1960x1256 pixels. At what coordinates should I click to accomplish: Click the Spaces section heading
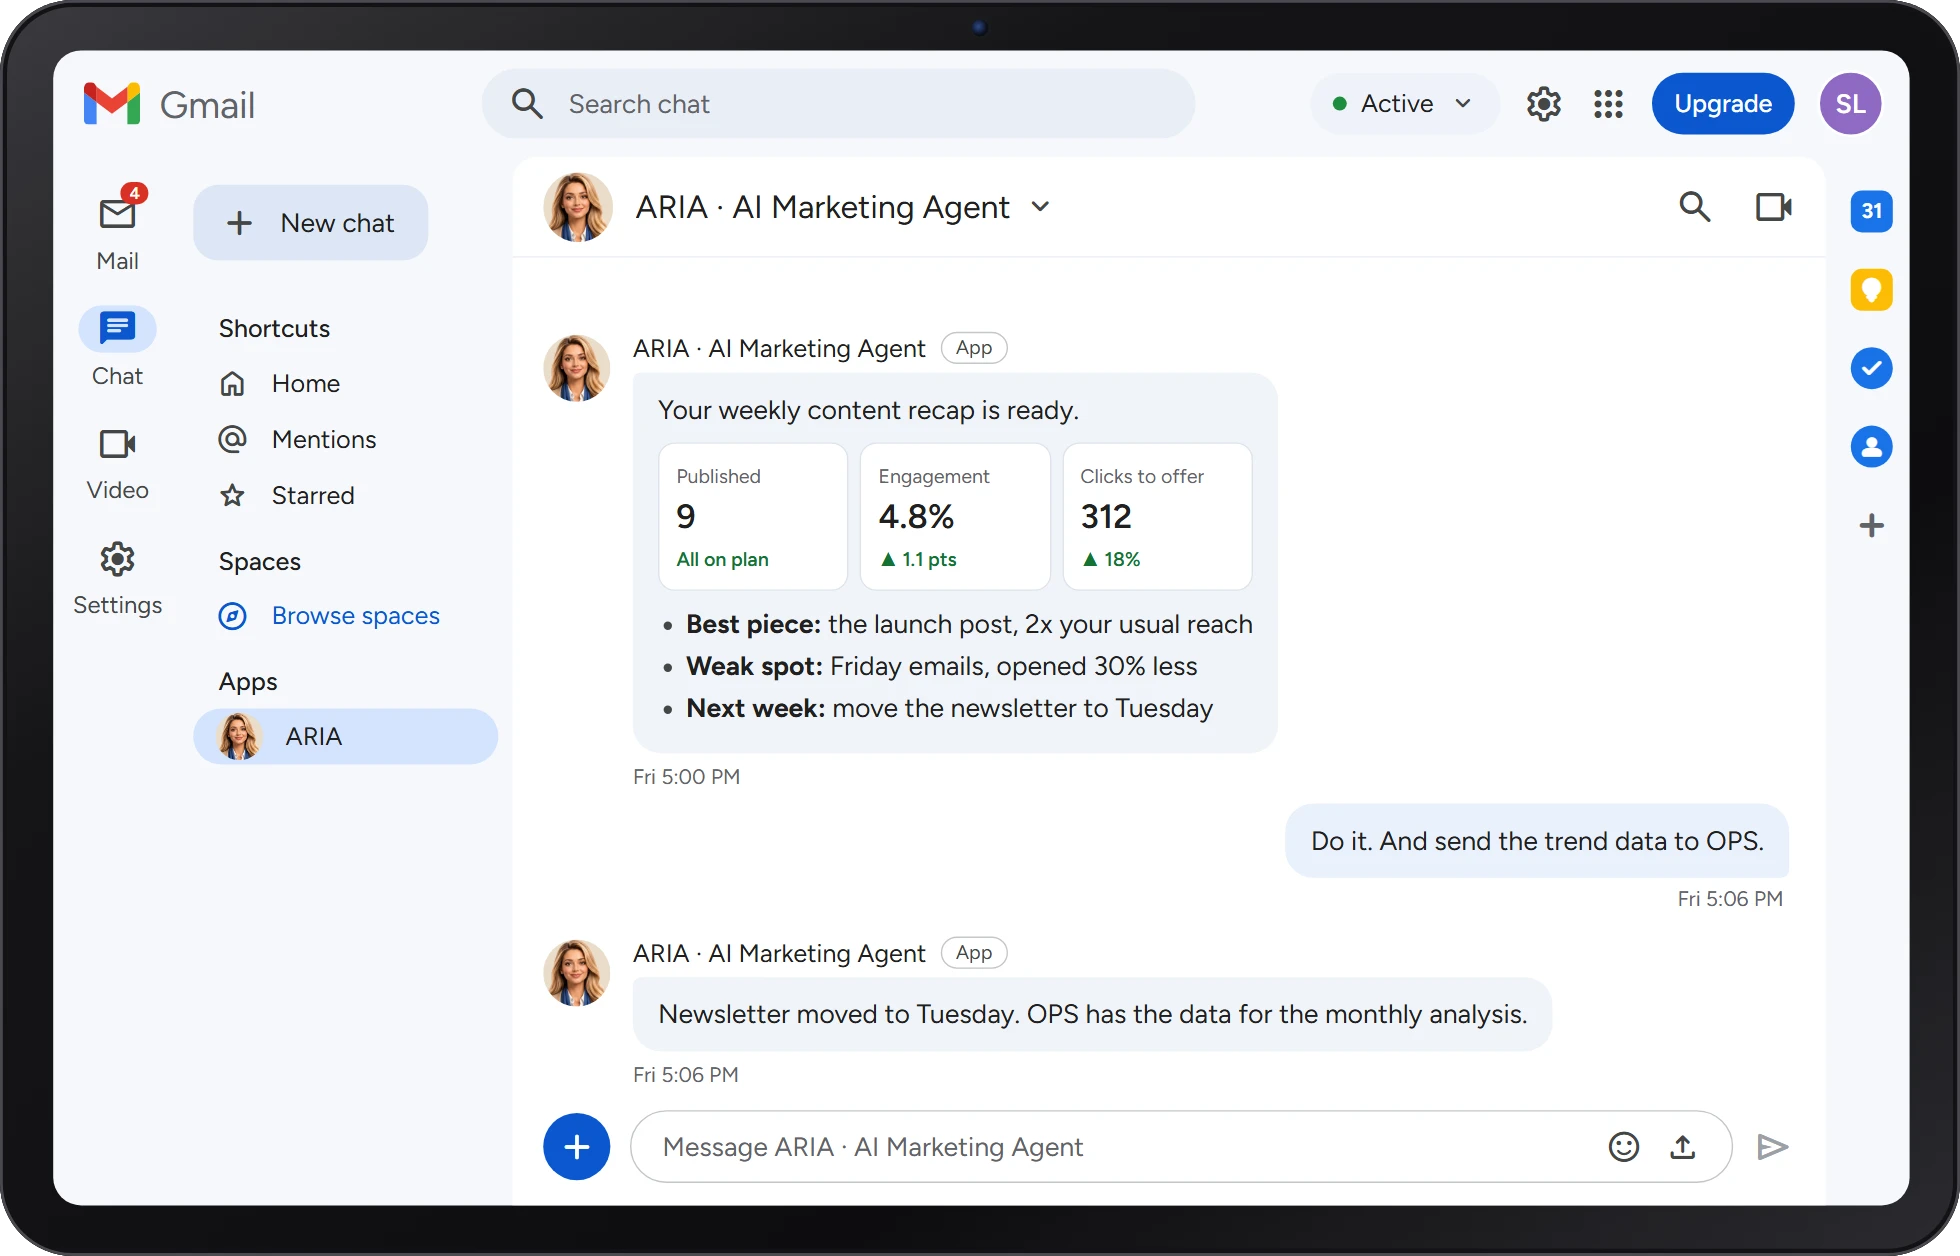point(259,562)
